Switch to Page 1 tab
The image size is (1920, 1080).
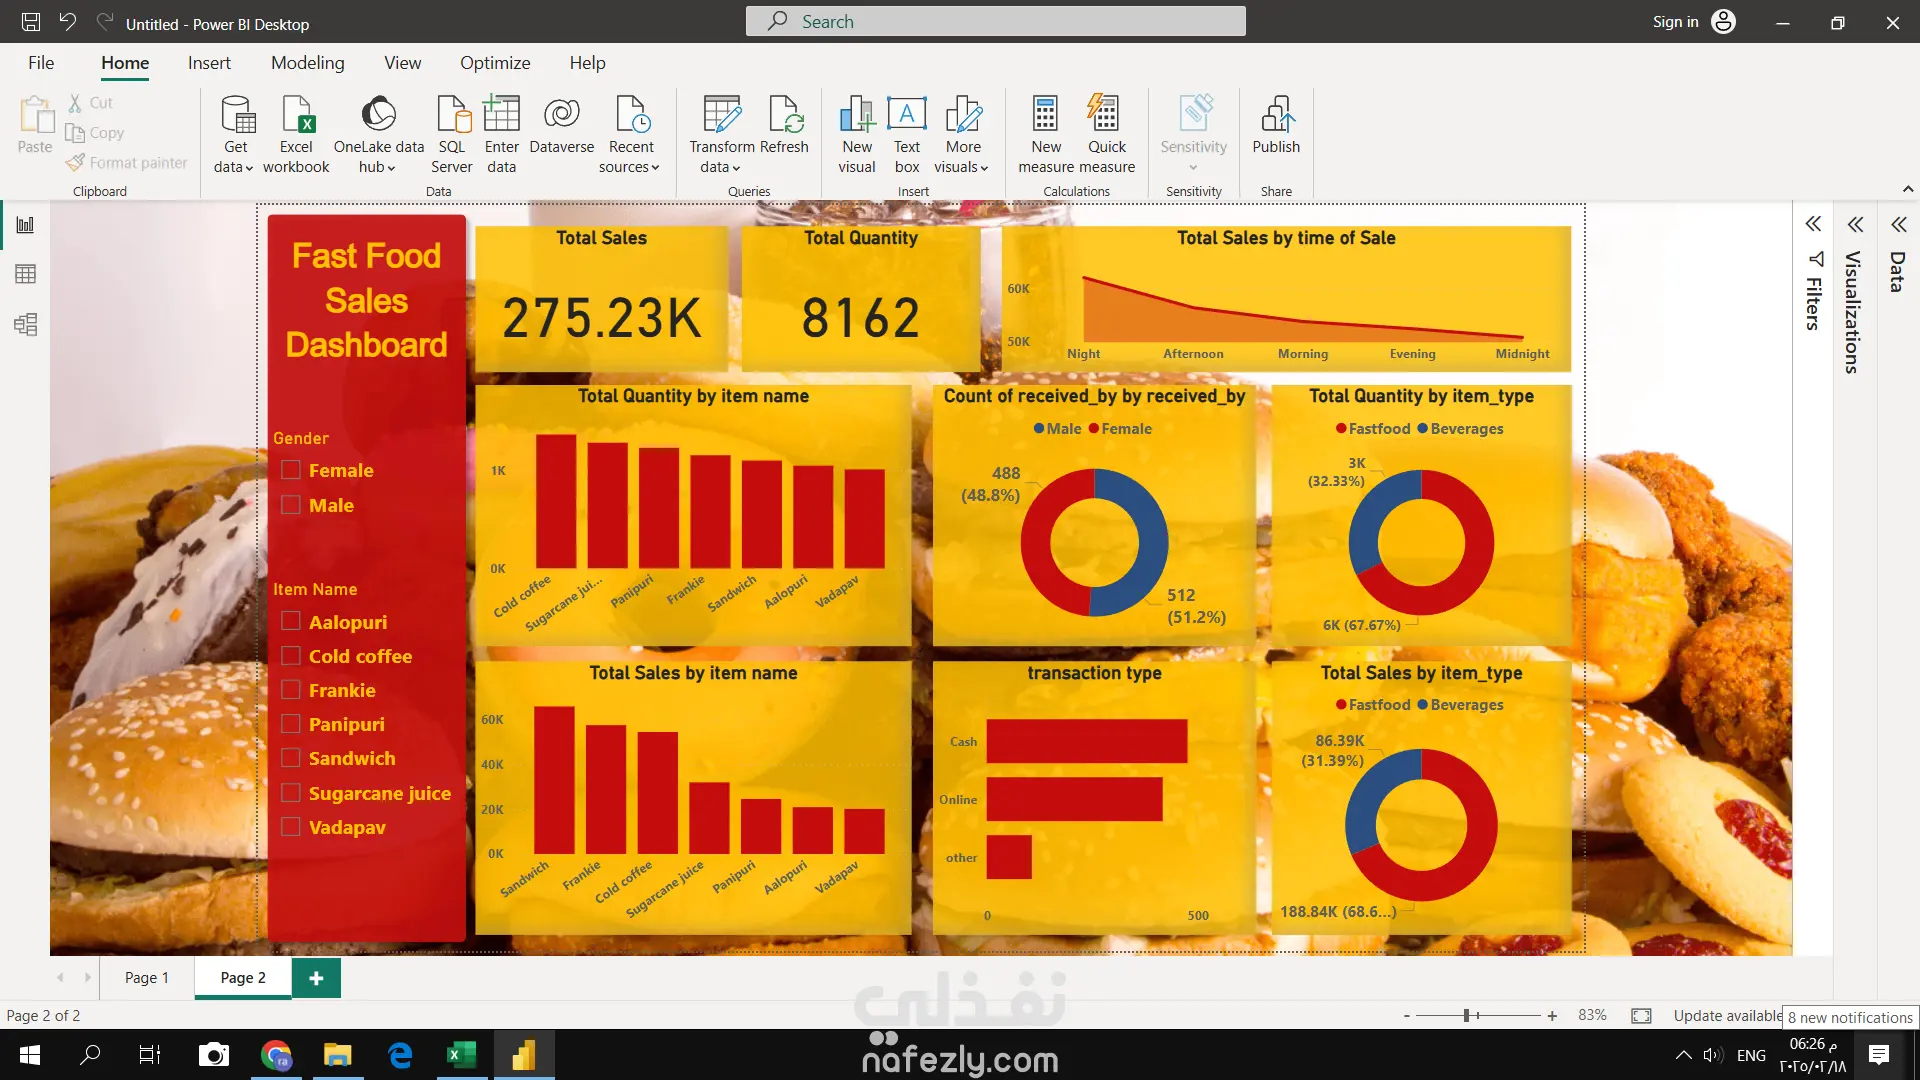(146, 978)
